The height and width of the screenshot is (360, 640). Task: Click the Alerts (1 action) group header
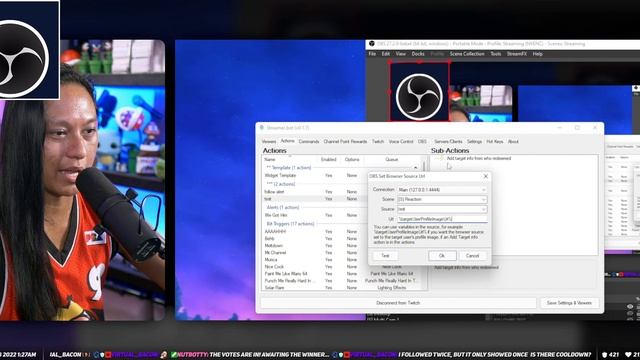(283, 207)
